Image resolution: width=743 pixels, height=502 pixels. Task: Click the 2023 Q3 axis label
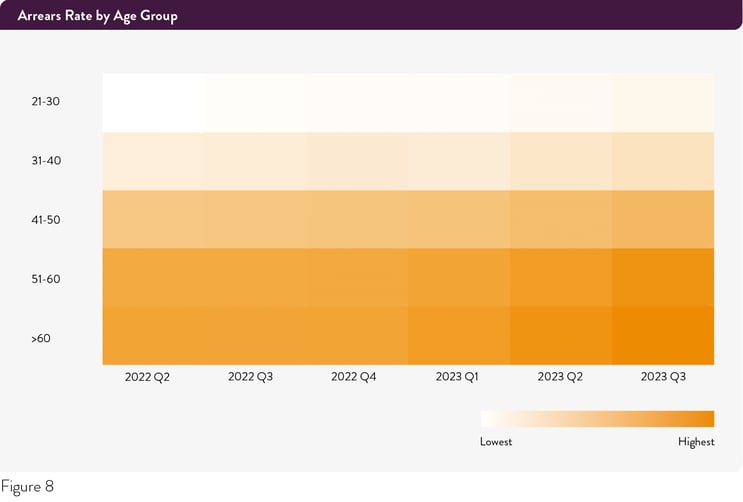(x=663, y=377)
